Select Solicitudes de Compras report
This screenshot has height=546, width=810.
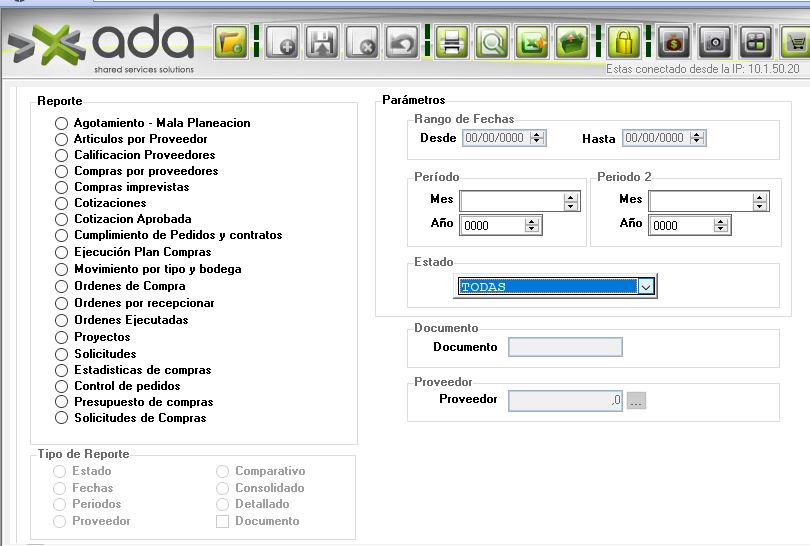[x=61, y=418]
